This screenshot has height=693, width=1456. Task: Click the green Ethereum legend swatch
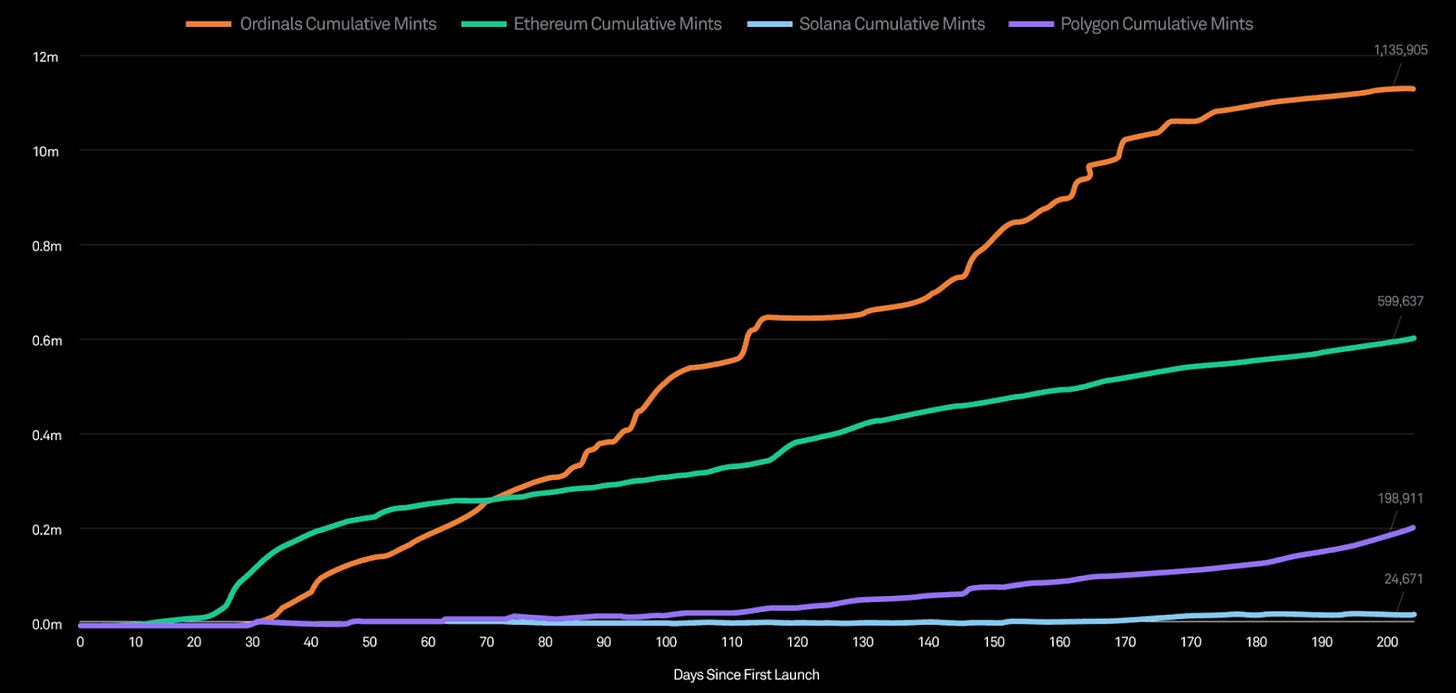482,23
